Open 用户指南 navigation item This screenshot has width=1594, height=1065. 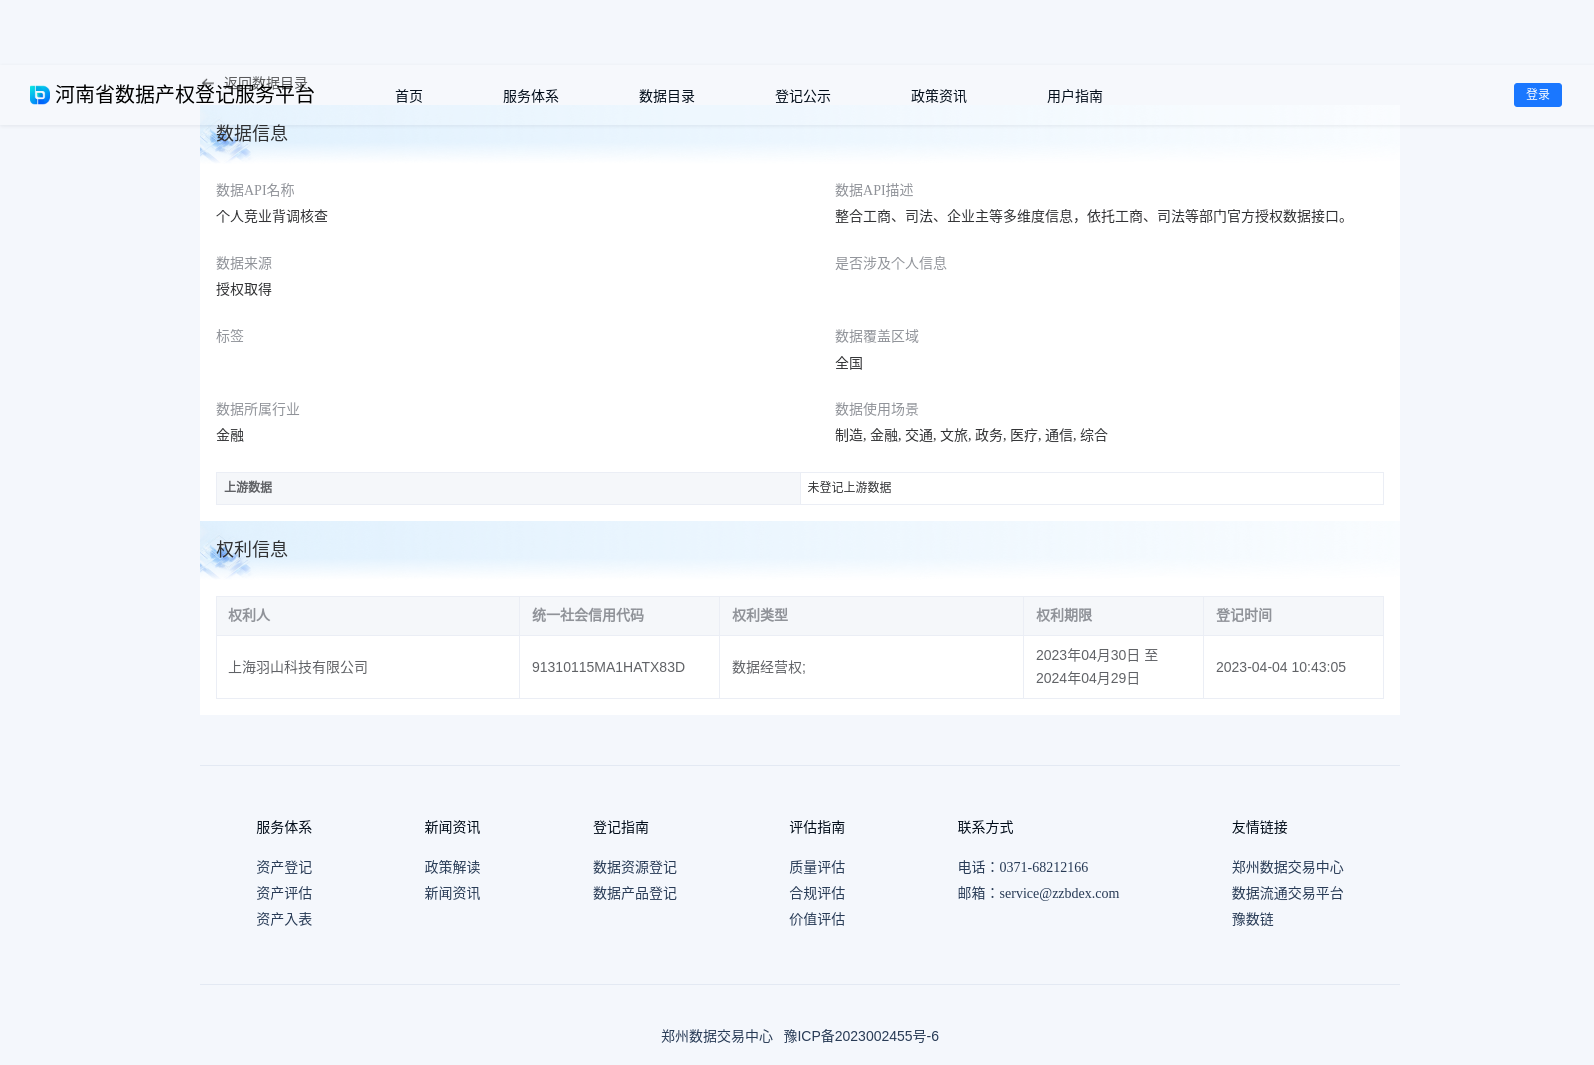tap(1075, 96)
